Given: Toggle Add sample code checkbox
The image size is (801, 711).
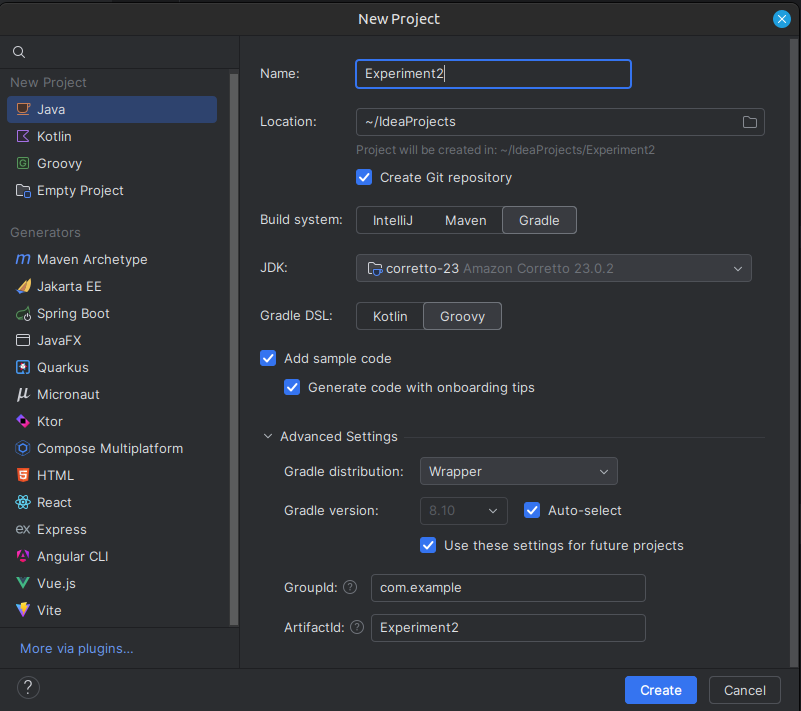Looking at the screenshot, I should [x=268, y=359].
